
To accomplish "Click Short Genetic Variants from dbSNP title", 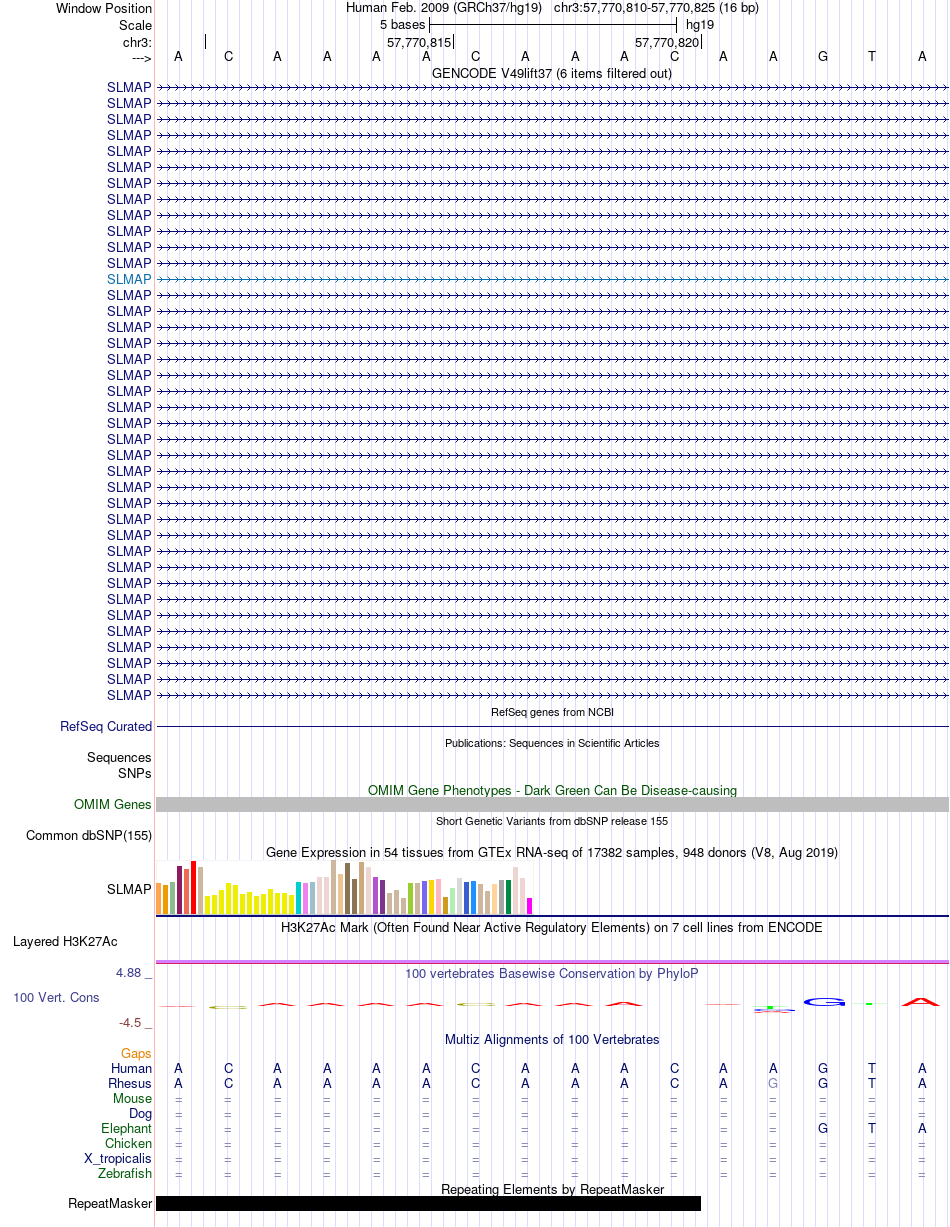I will tap(552, 821).
